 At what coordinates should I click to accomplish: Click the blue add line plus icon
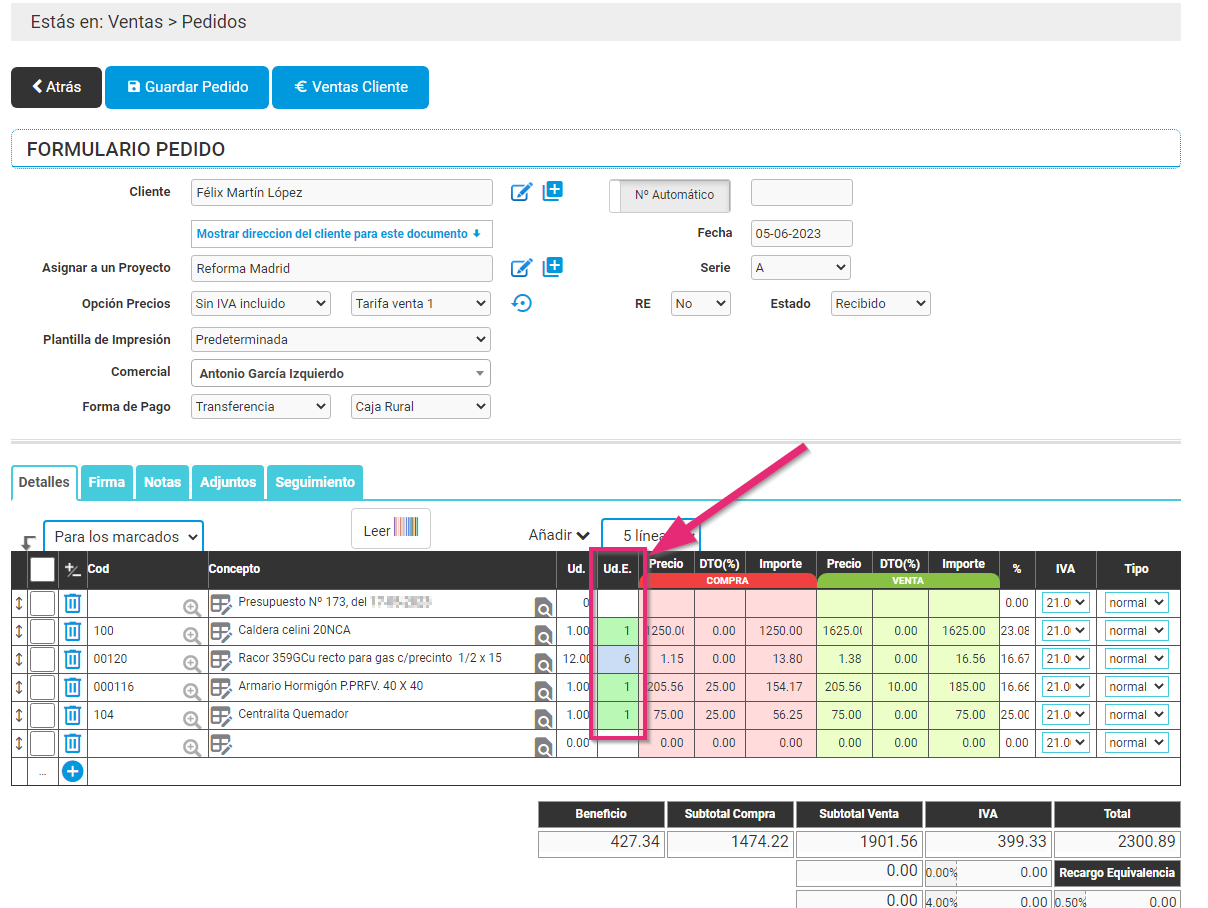pyautogui.click(x=73, y=771)
